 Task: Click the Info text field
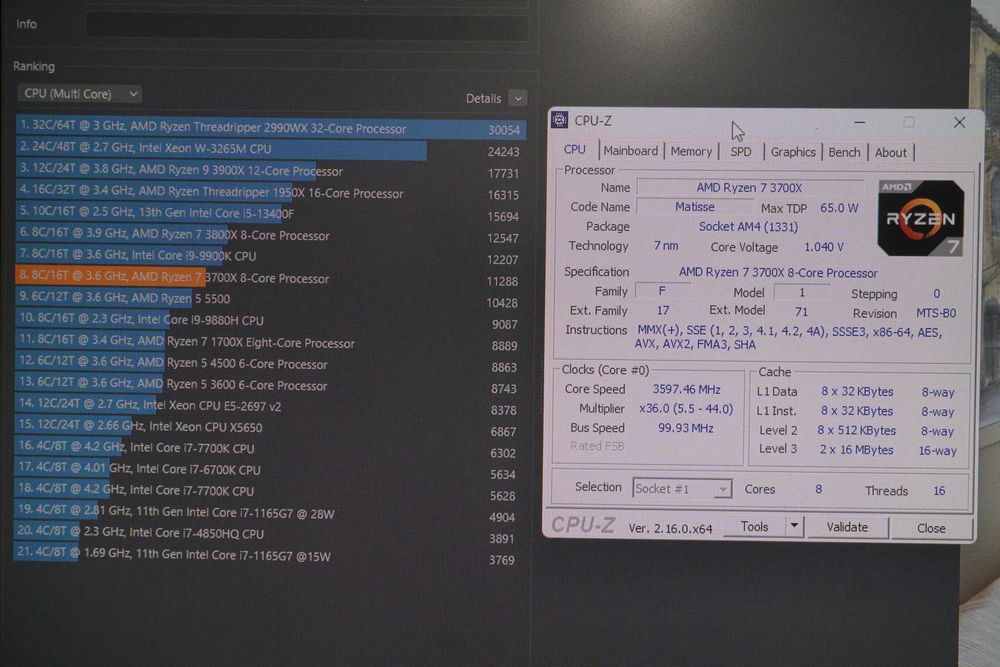click(x=307, y=26)
